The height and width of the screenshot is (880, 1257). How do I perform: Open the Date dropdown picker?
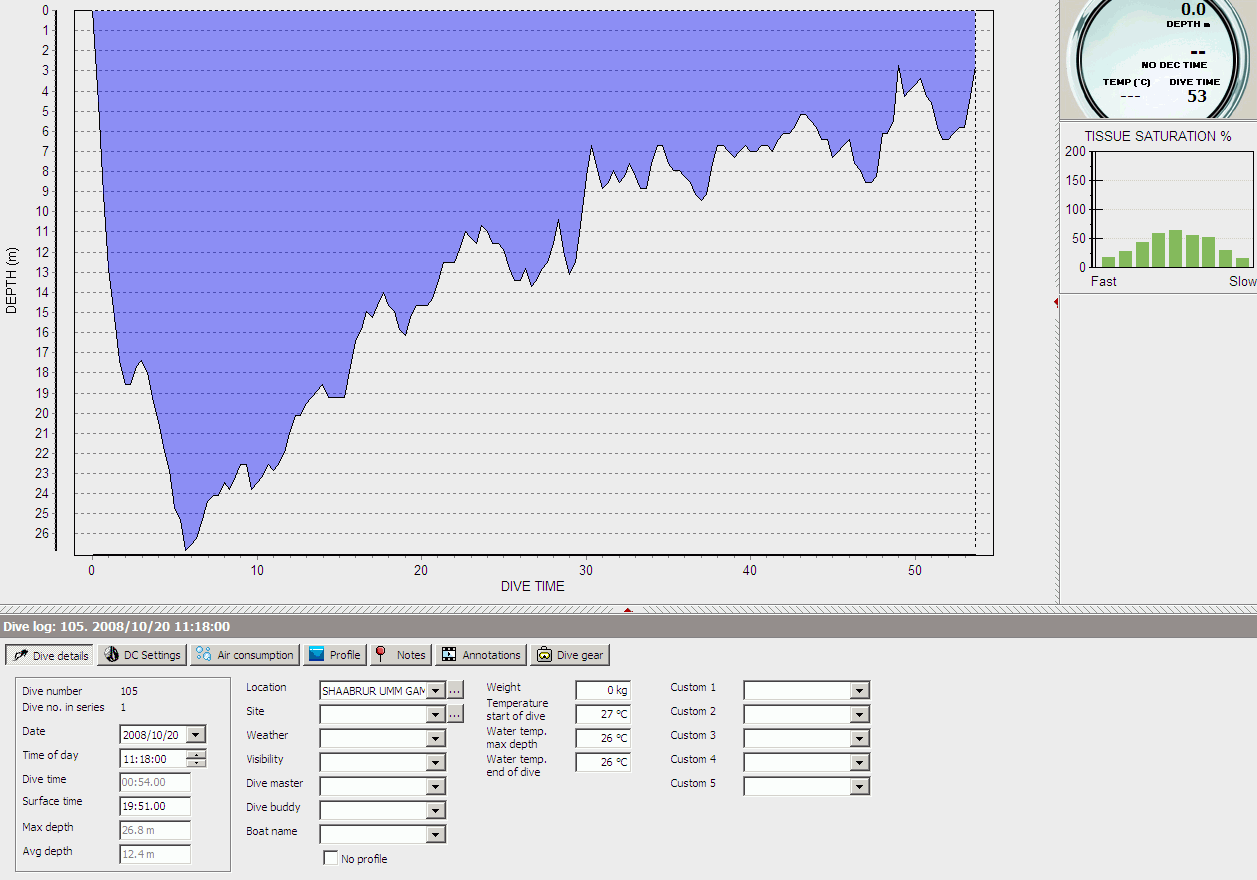[196, 735]
